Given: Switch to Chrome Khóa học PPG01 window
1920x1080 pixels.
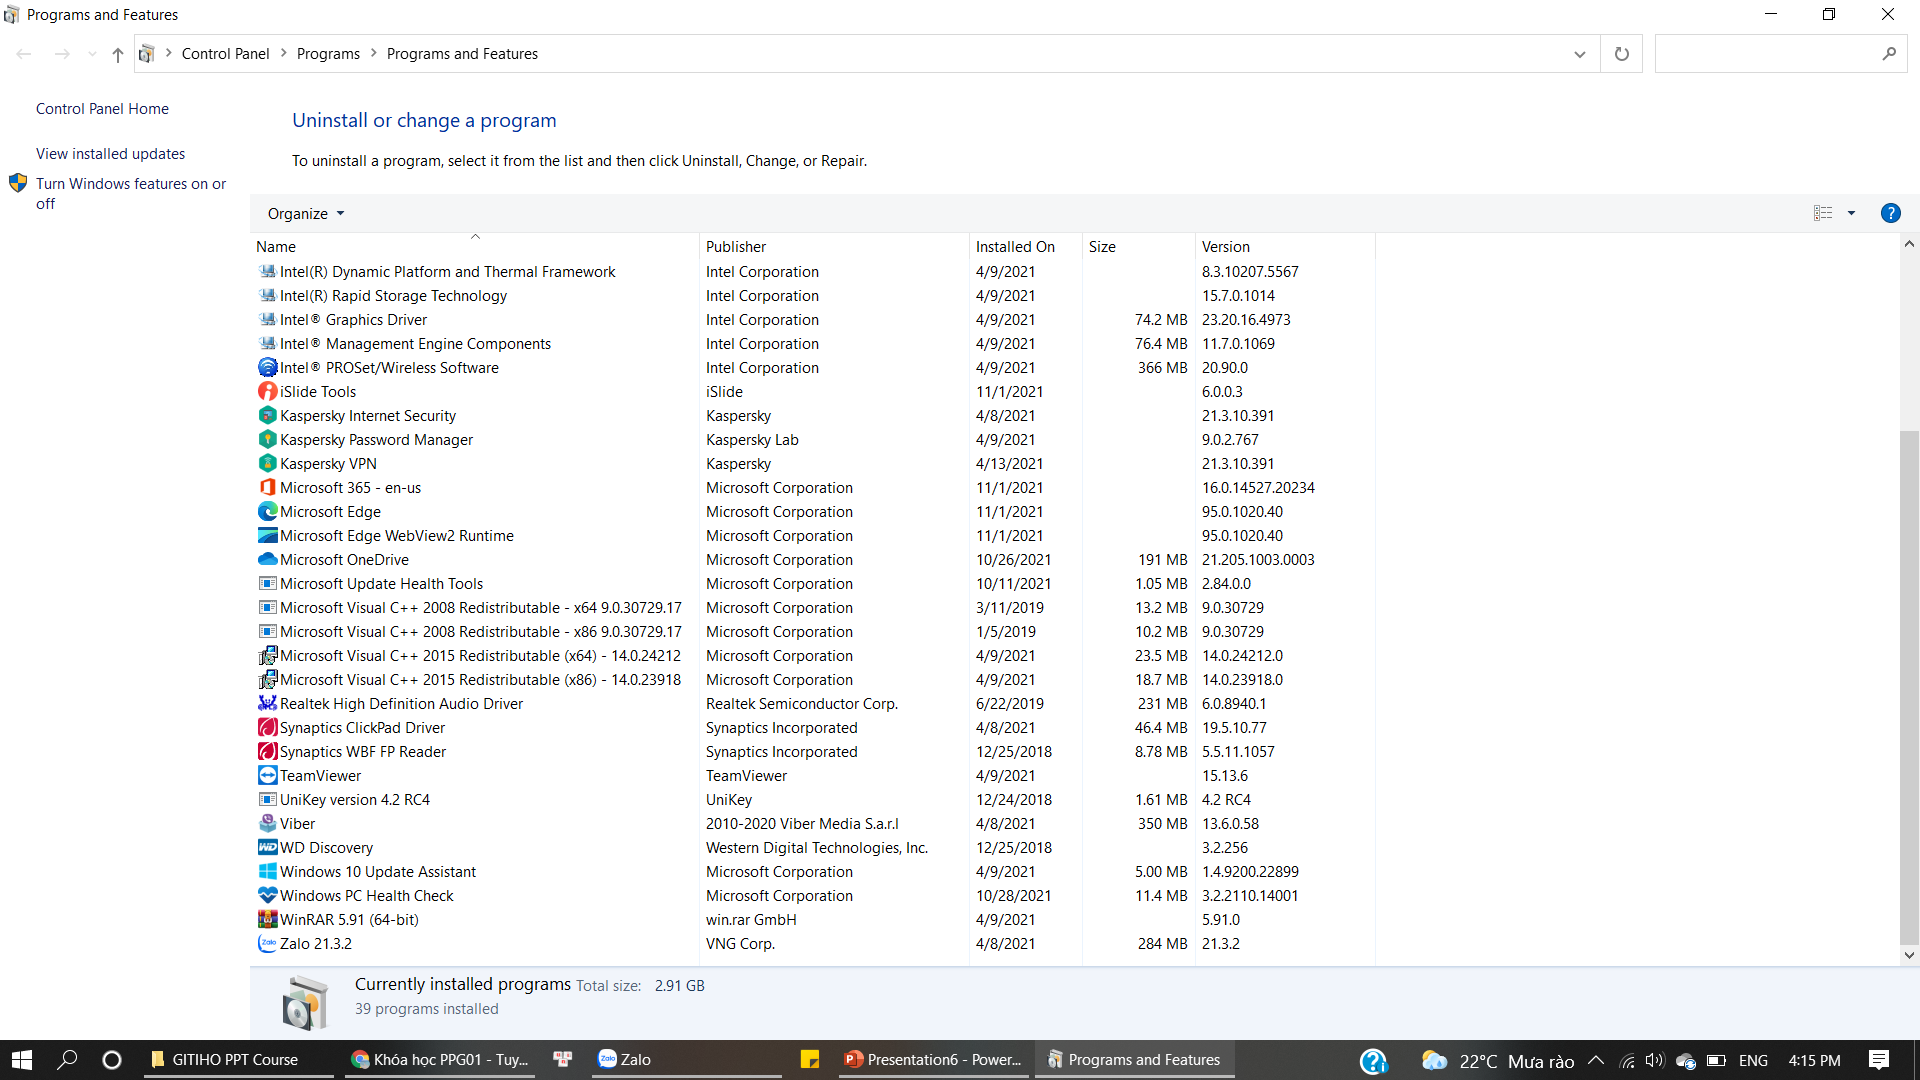Looking at the screenshot, I should 440,1060.
